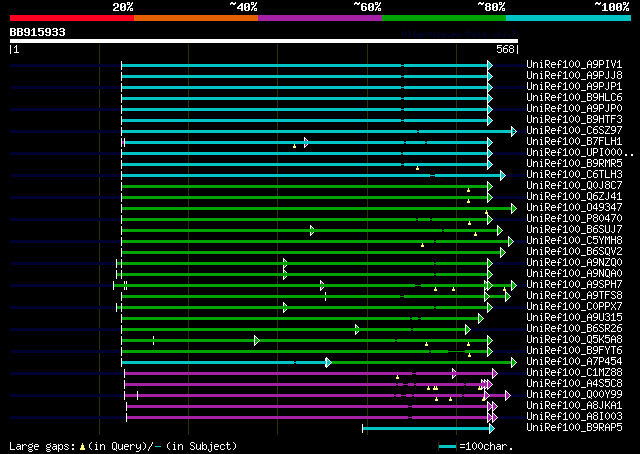
Task: Select the UniRef100_C5YMH8 label
Action: click(574, 241)
